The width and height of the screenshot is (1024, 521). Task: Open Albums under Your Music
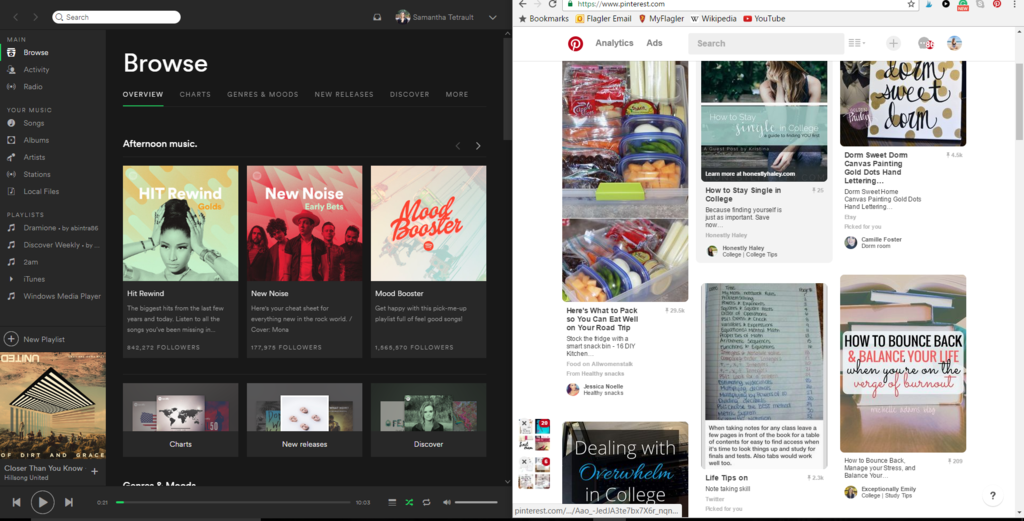pos(36,140)
